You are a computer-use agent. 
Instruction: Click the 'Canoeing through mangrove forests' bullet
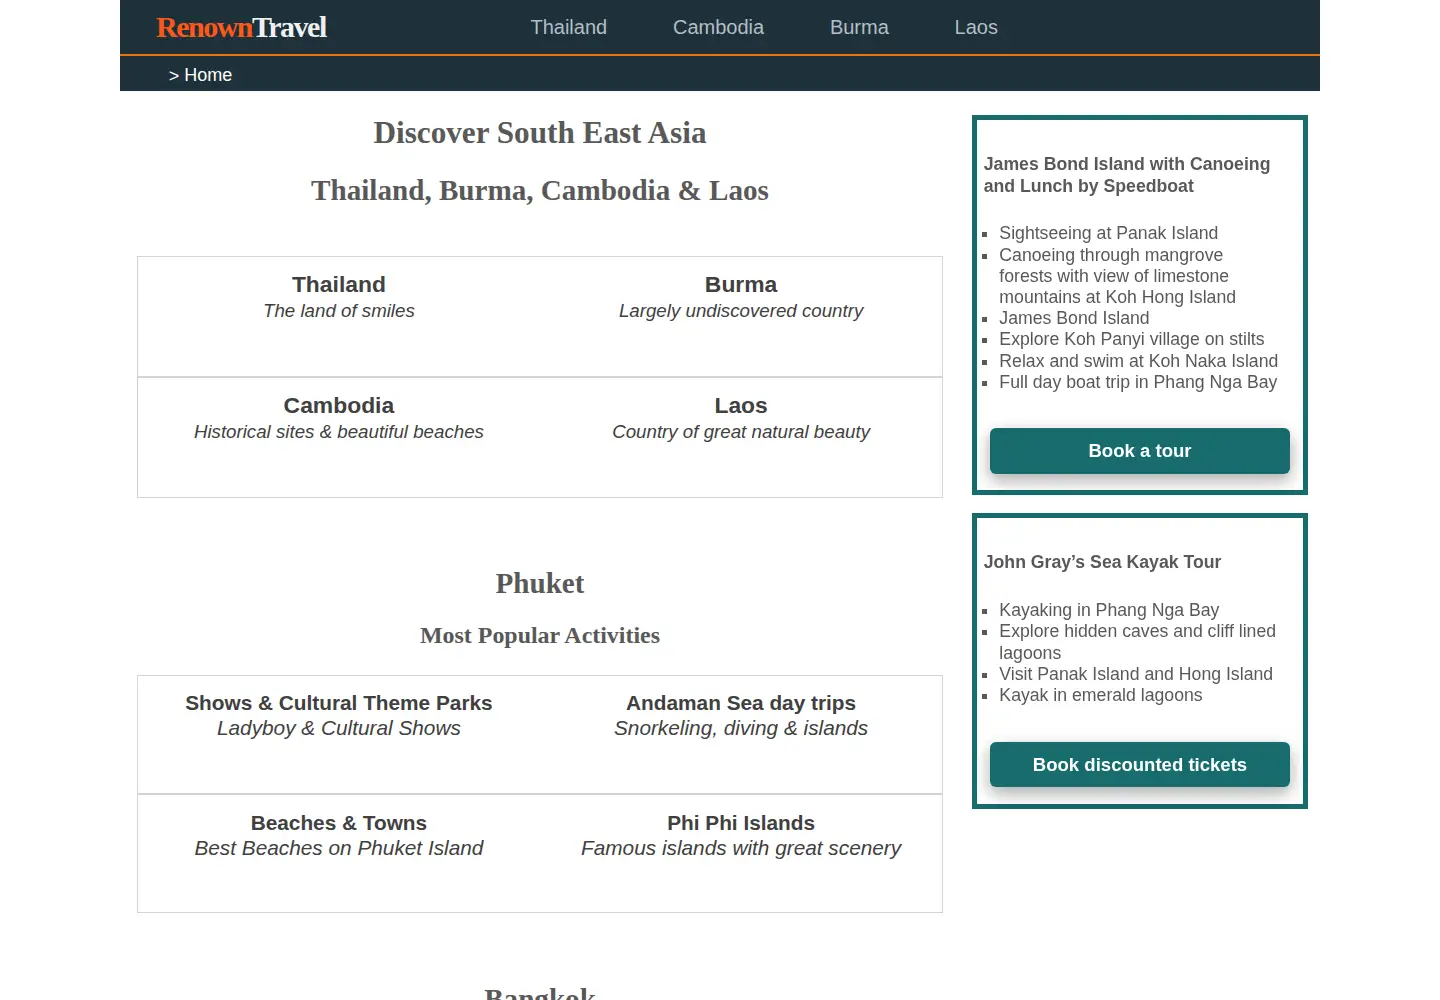tap(1117, 276)
